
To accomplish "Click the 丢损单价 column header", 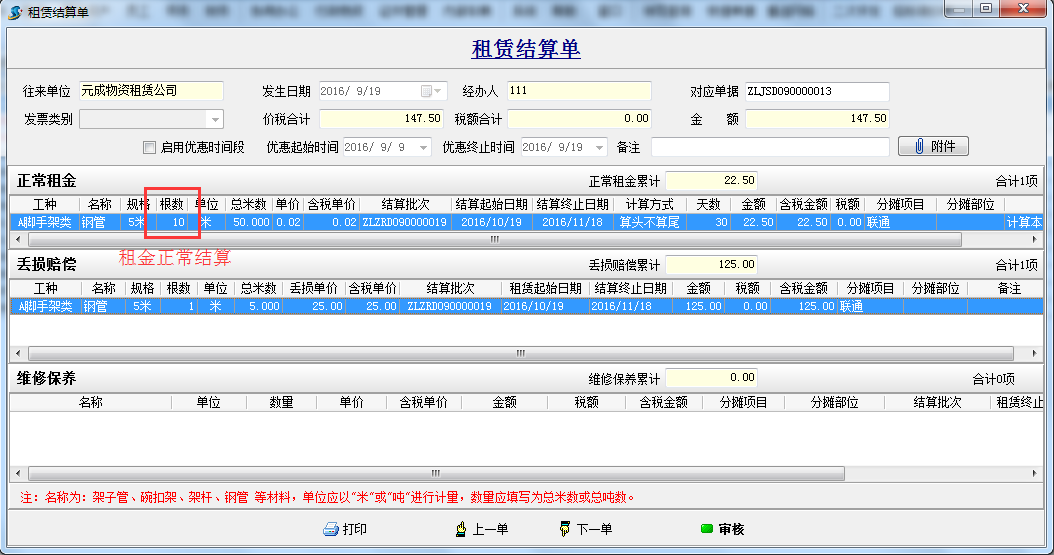I will (x=315, y=288).
